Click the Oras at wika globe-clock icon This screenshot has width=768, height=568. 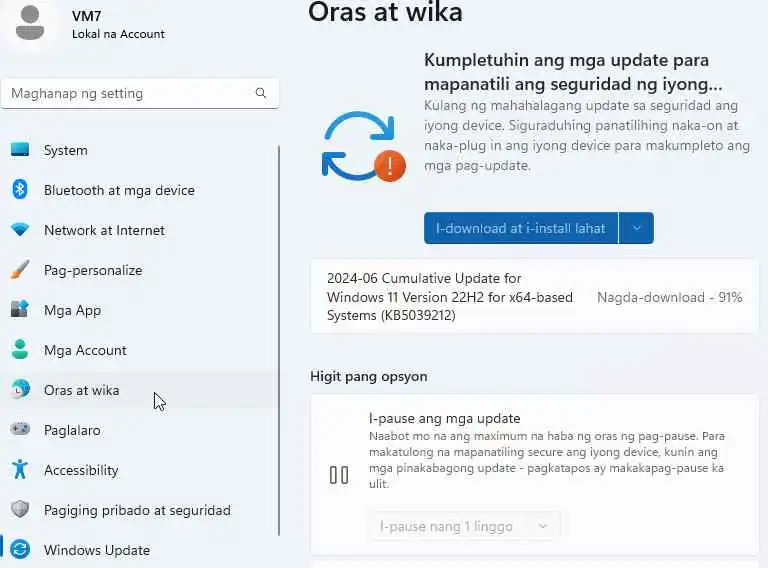tap(20, 390)
